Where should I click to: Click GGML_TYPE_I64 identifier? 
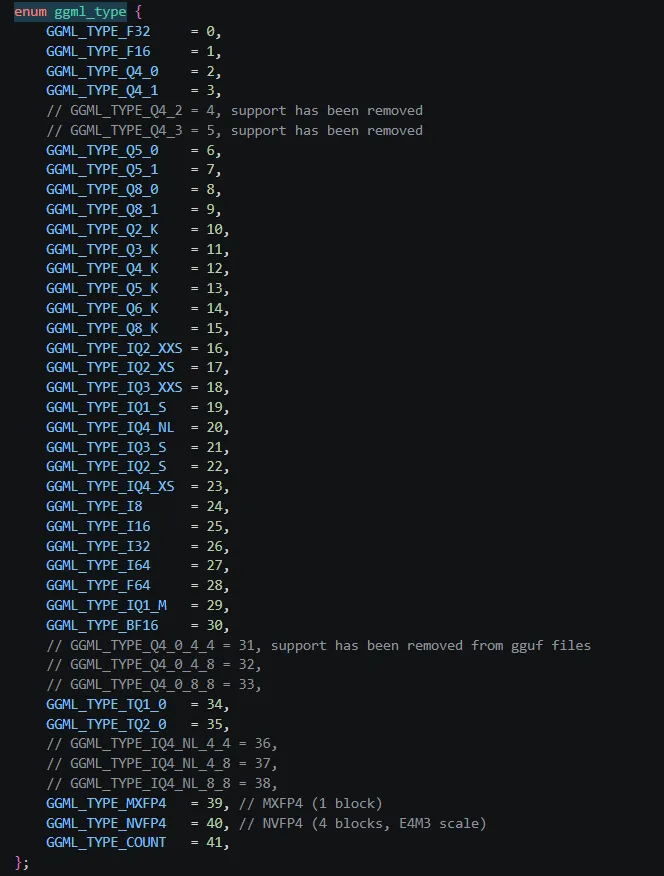click(98, 565)
